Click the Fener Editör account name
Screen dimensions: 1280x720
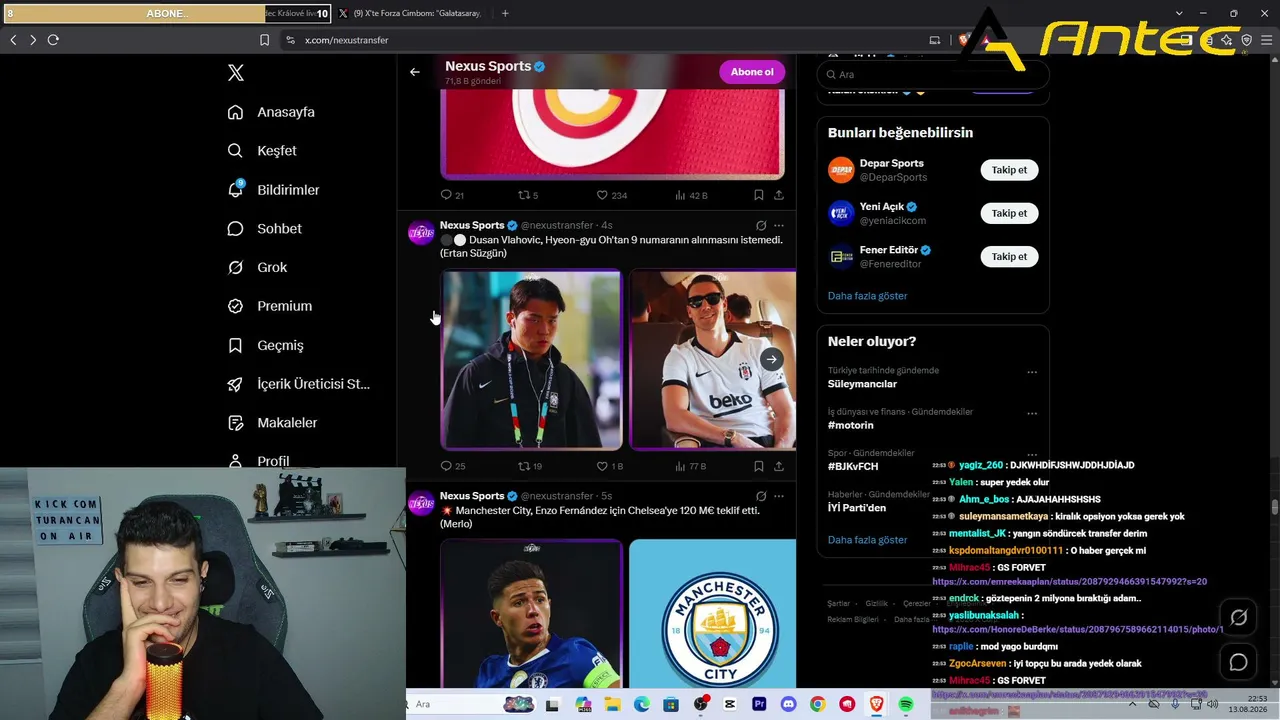coord(889,250)
